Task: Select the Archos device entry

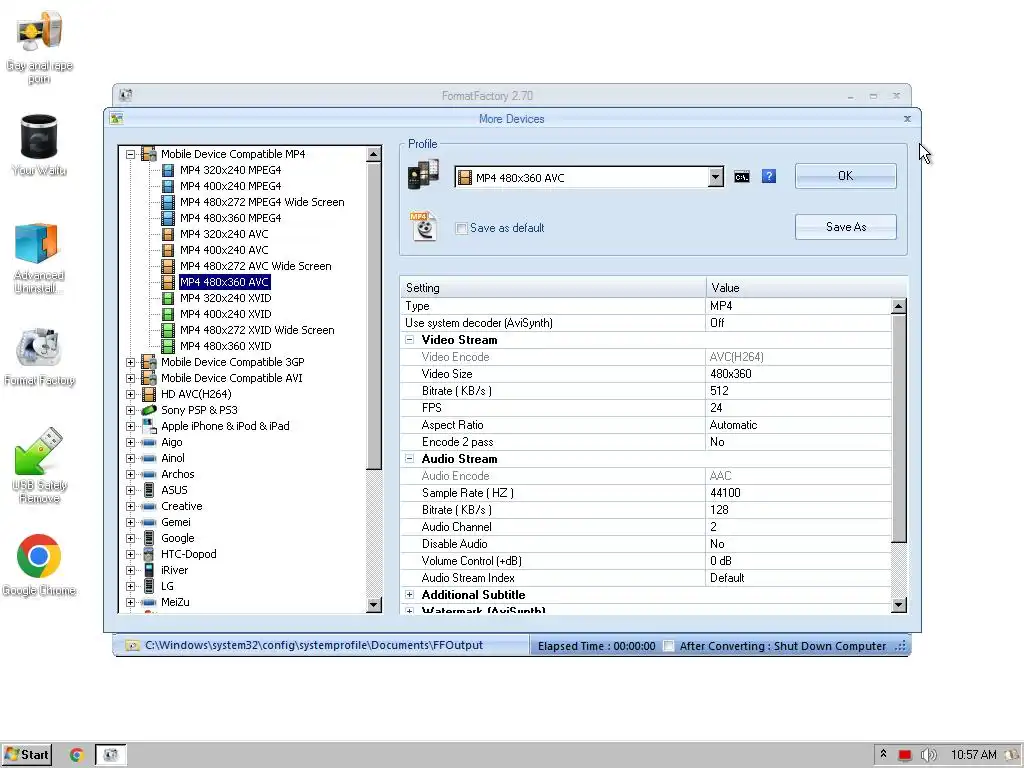Action: click(178, 474)
